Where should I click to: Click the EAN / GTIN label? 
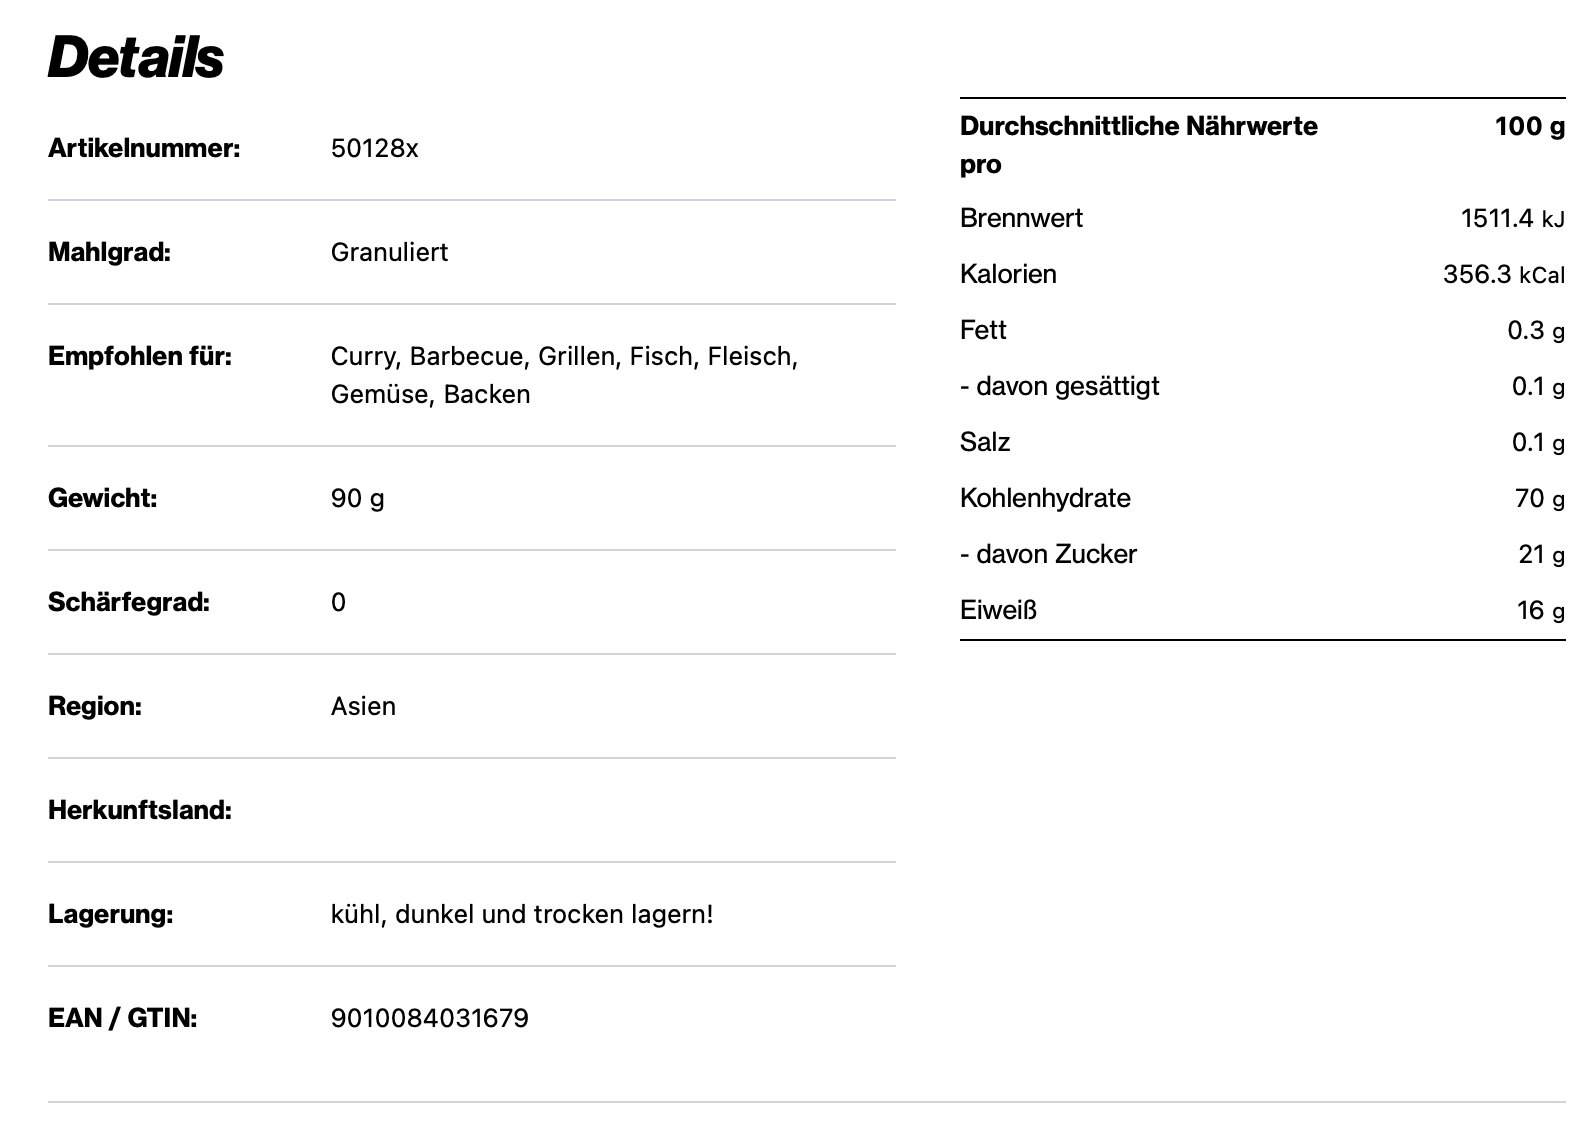(122, 1019)
